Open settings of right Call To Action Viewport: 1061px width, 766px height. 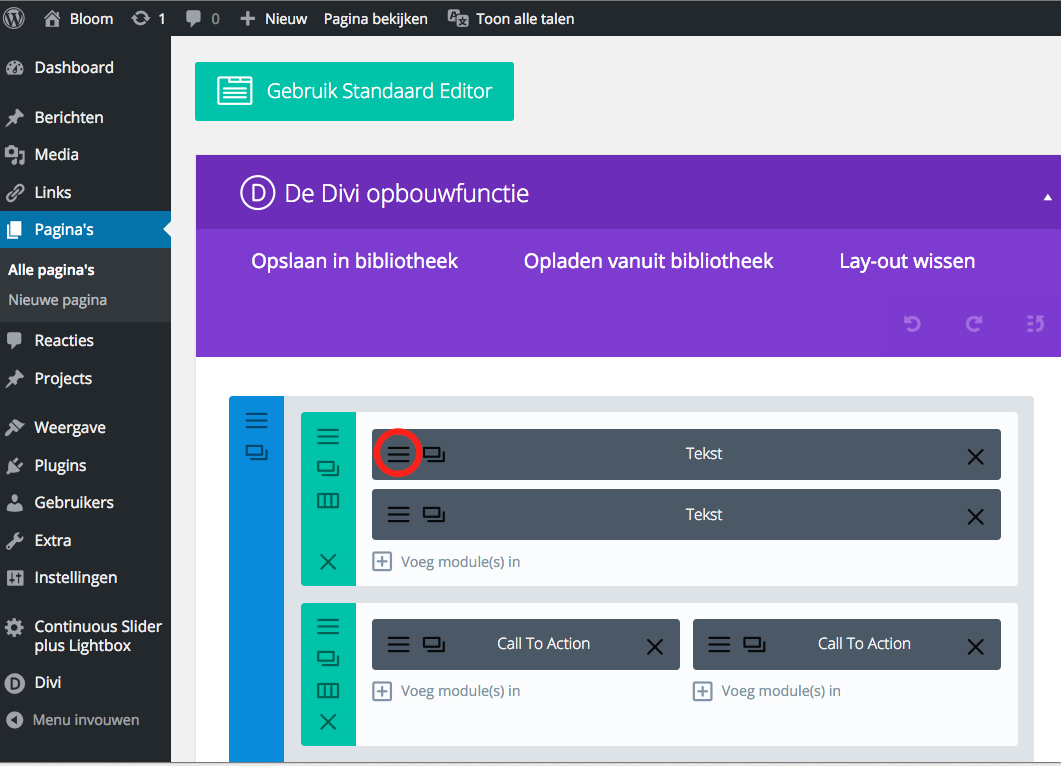(719, 644)
